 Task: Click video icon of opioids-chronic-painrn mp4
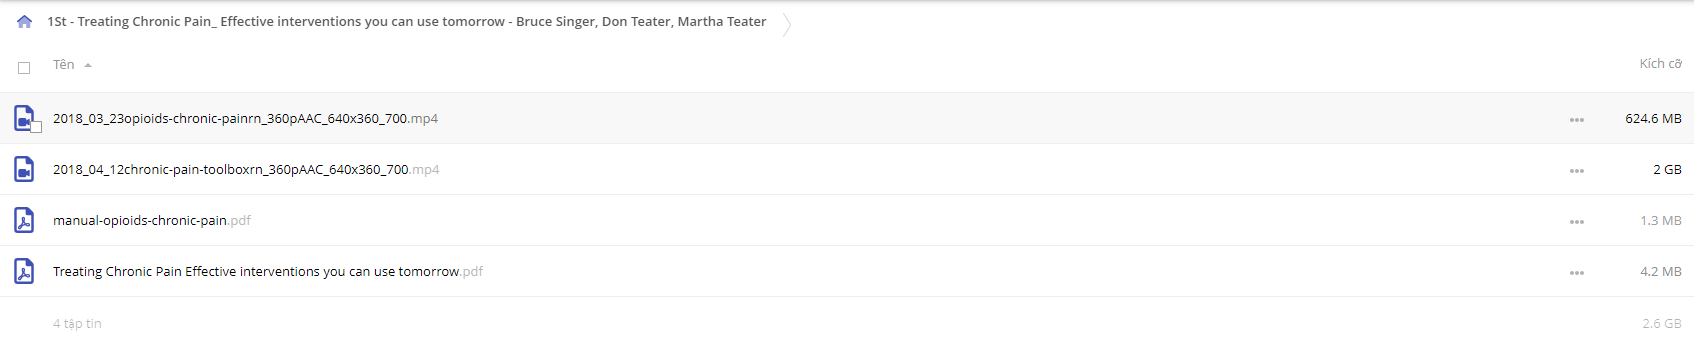coord(24,118)
